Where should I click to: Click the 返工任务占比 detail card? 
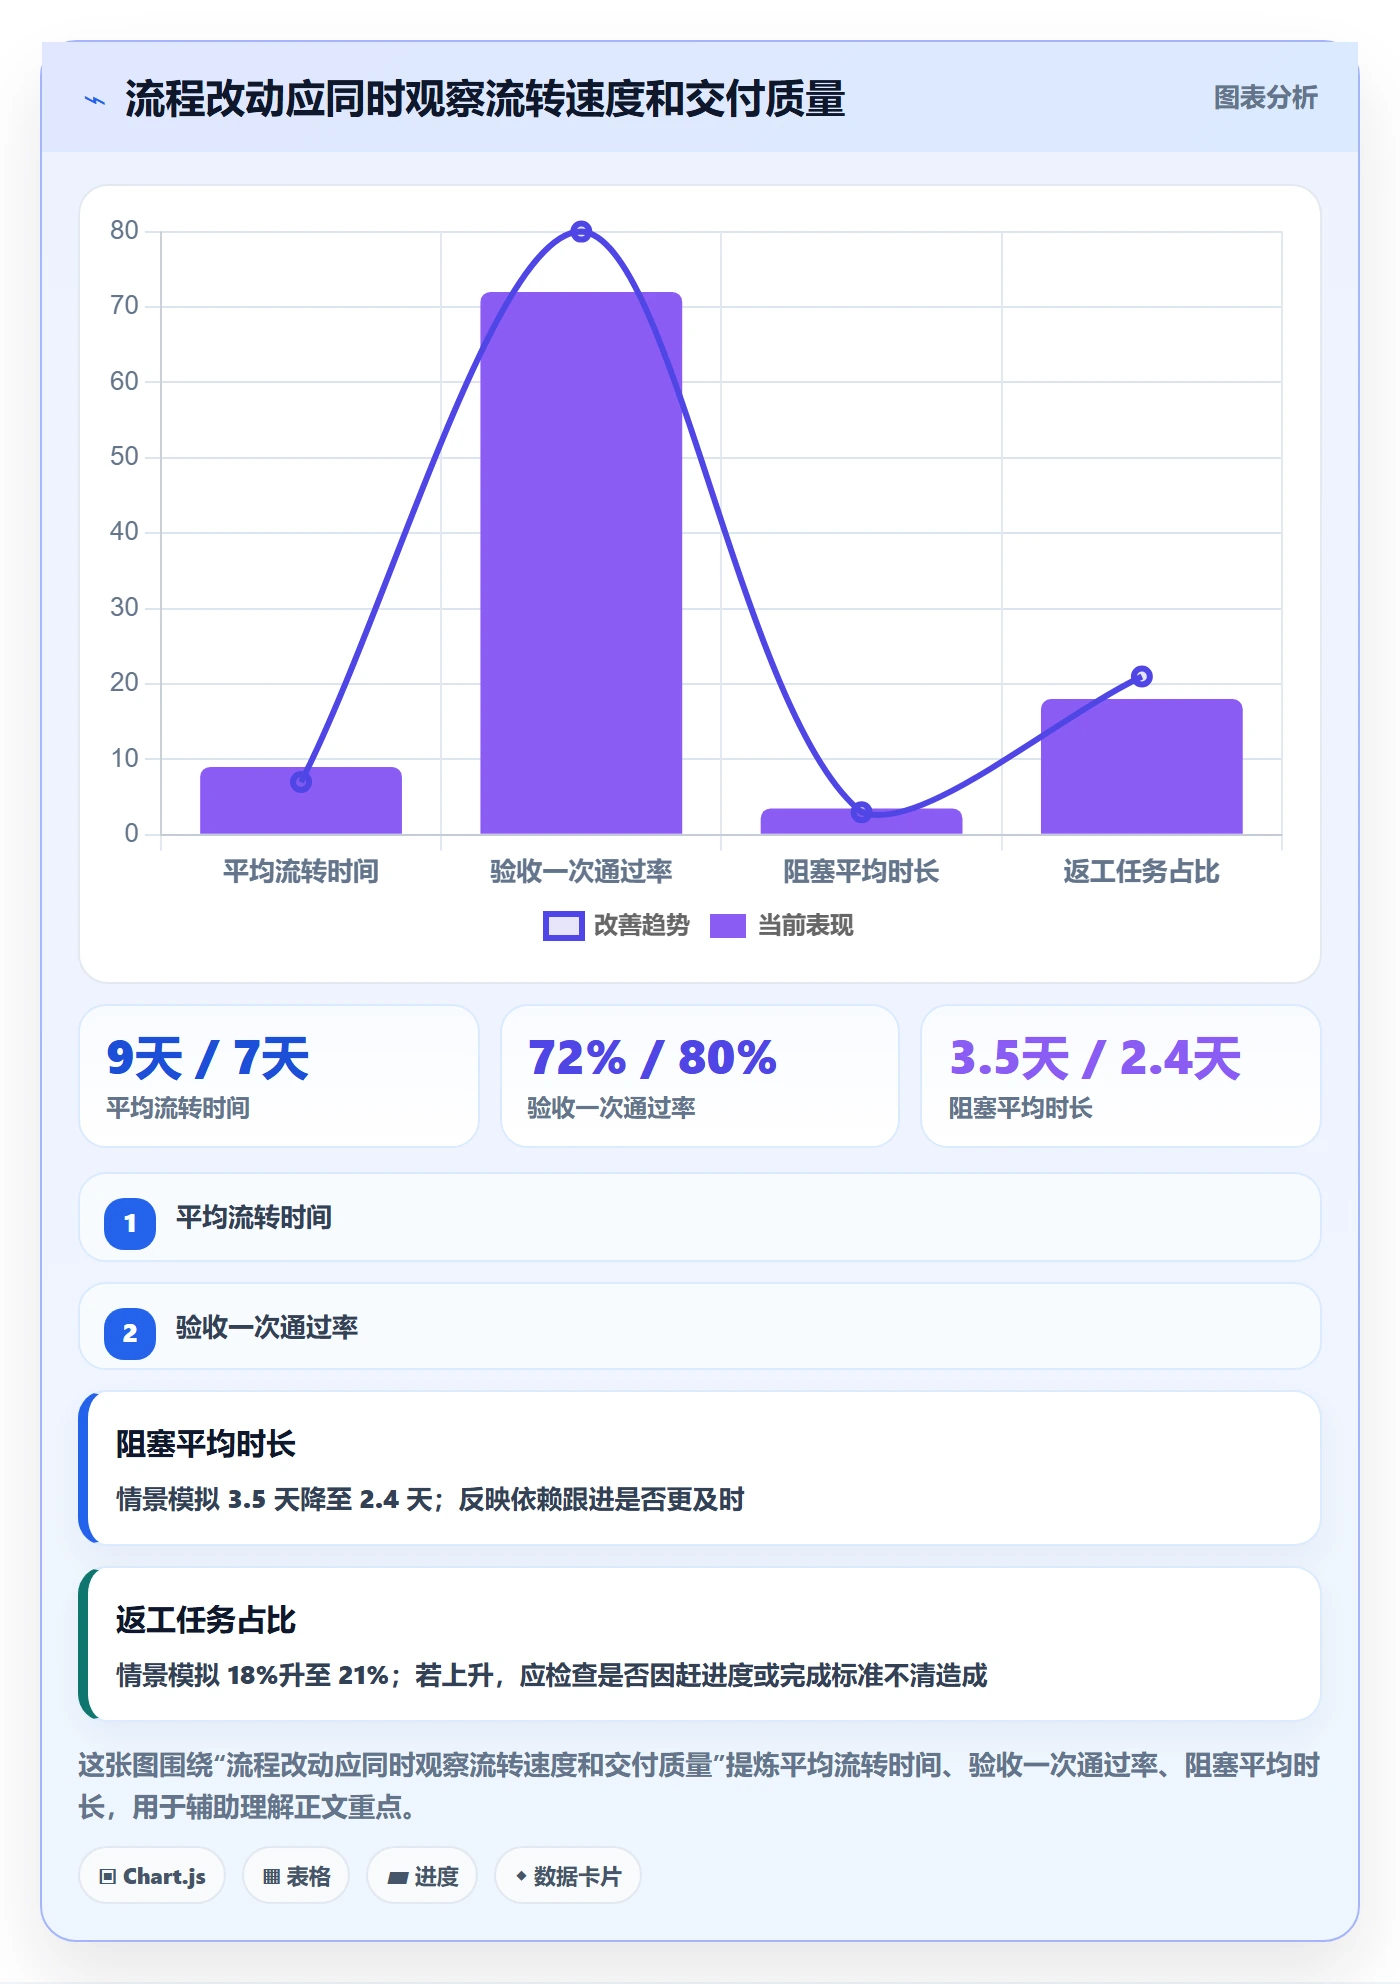point(700,1644)
